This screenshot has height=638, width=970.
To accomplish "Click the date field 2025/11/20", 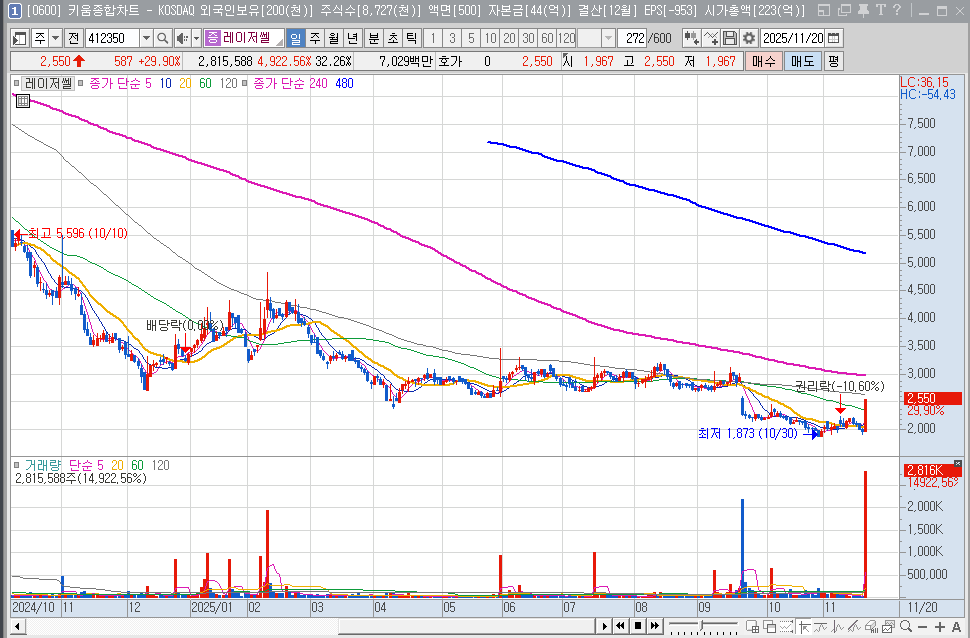I will pos(792,38).
